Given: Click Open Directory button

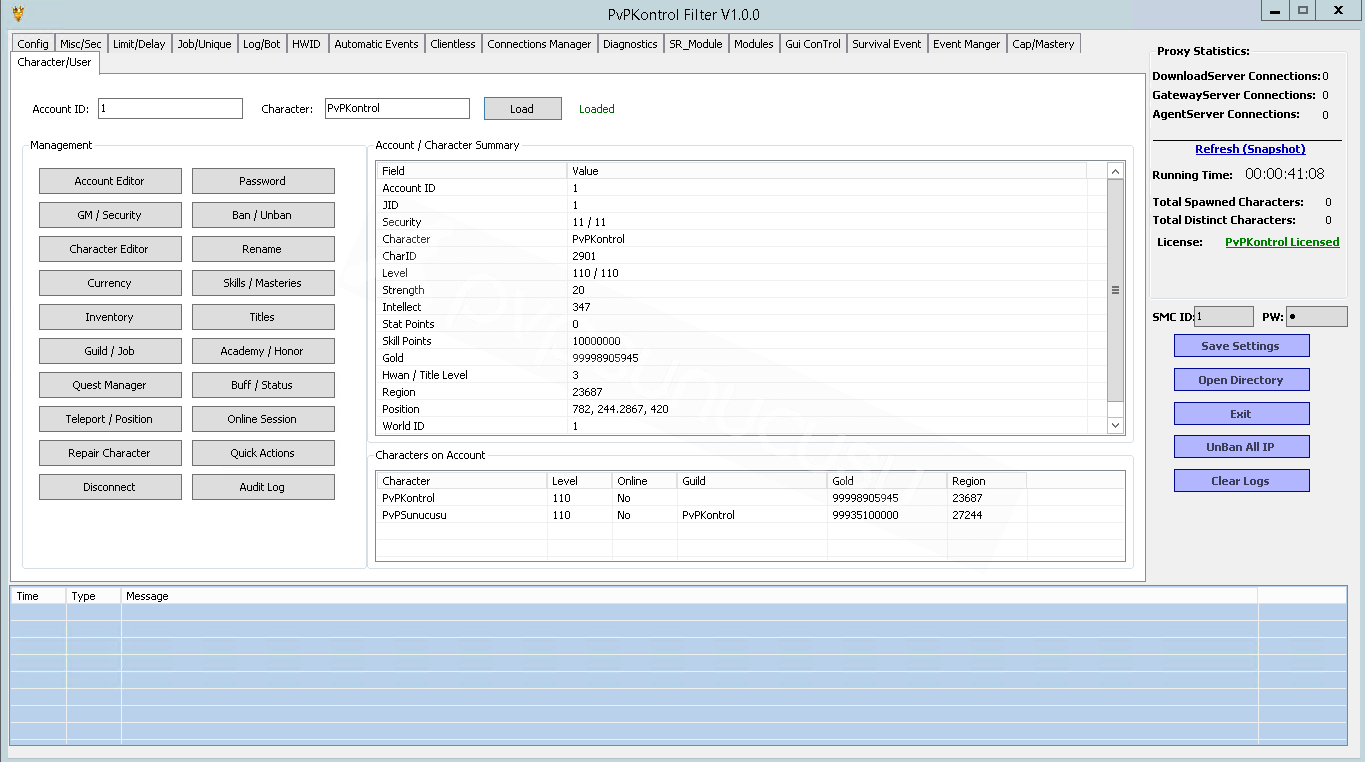Looking at the screenshot, I should 1241,380.
